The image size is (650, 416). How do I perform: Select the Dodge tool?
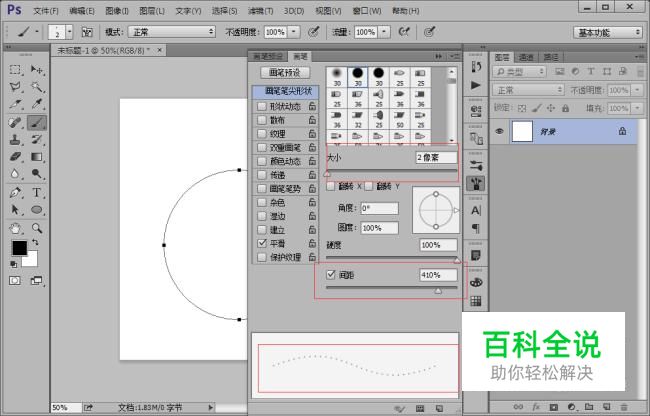(37, 174)
